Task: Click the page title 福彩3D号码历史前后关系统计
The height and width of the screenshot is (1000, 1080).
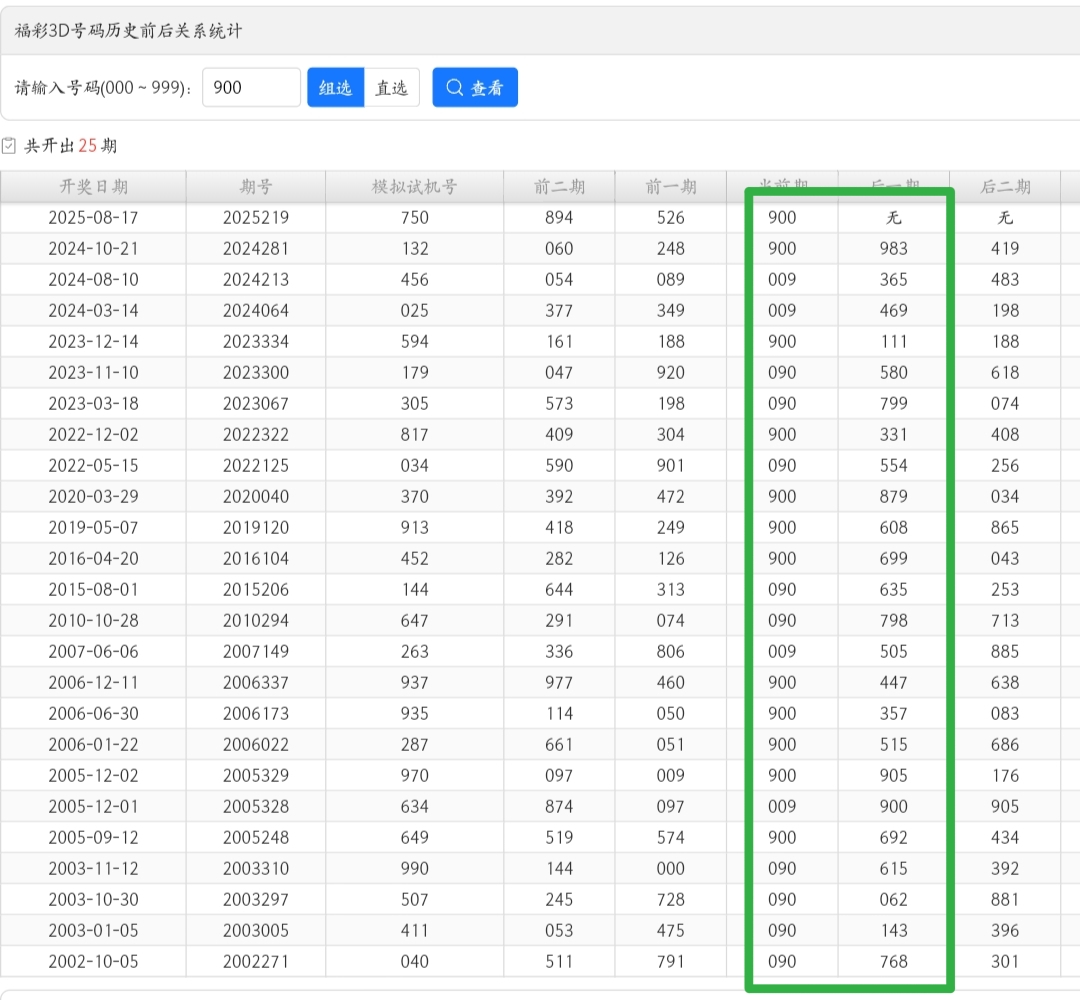Action: click(x=129, y=31)
